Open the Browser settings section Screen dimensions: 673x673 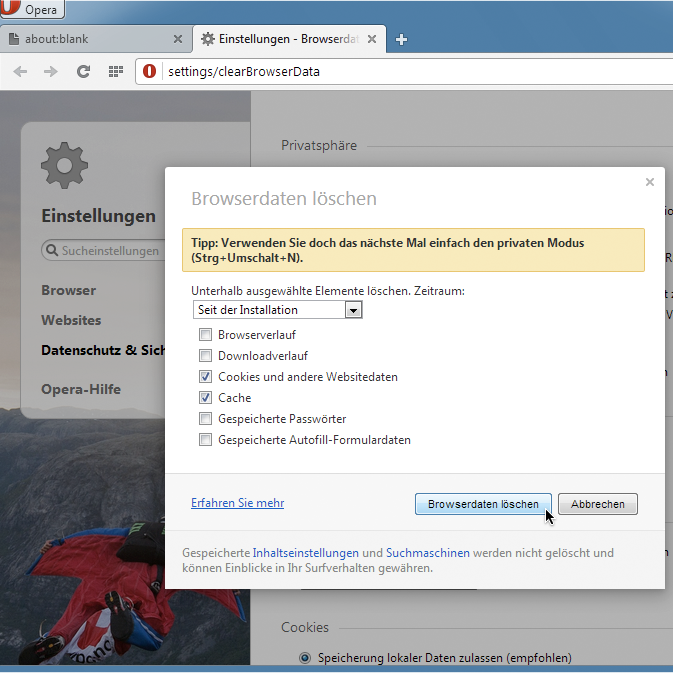[x=69, y=290]
